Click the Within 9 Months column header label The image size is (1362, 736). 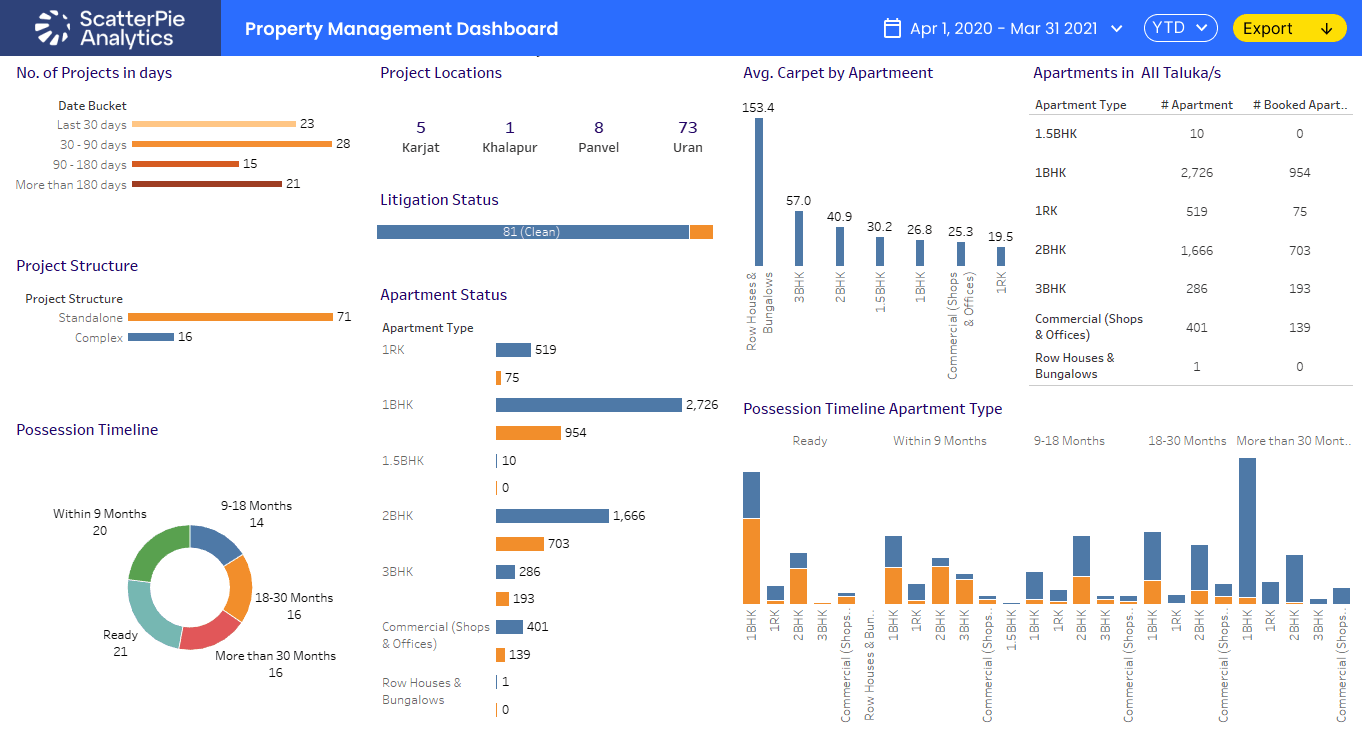[x=939, y=440]
